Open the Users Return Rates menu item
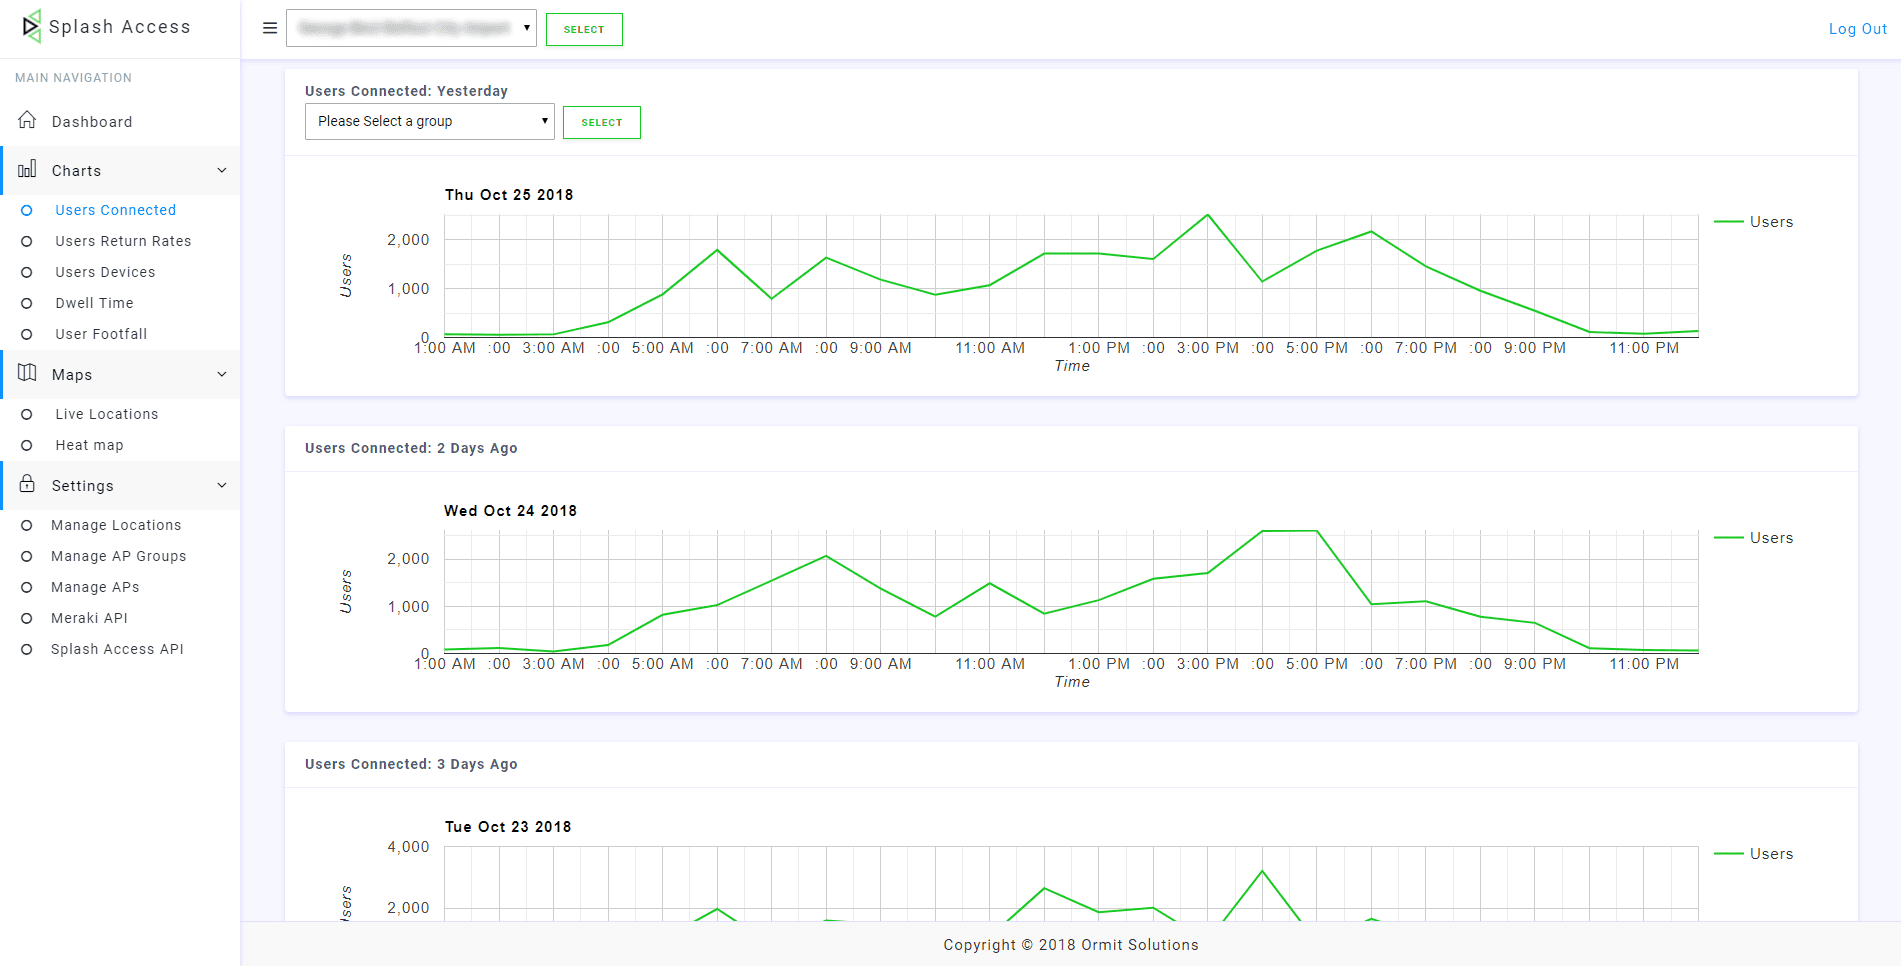The width and height of the screenshot is (1901, 966). (x=123, y=240)
